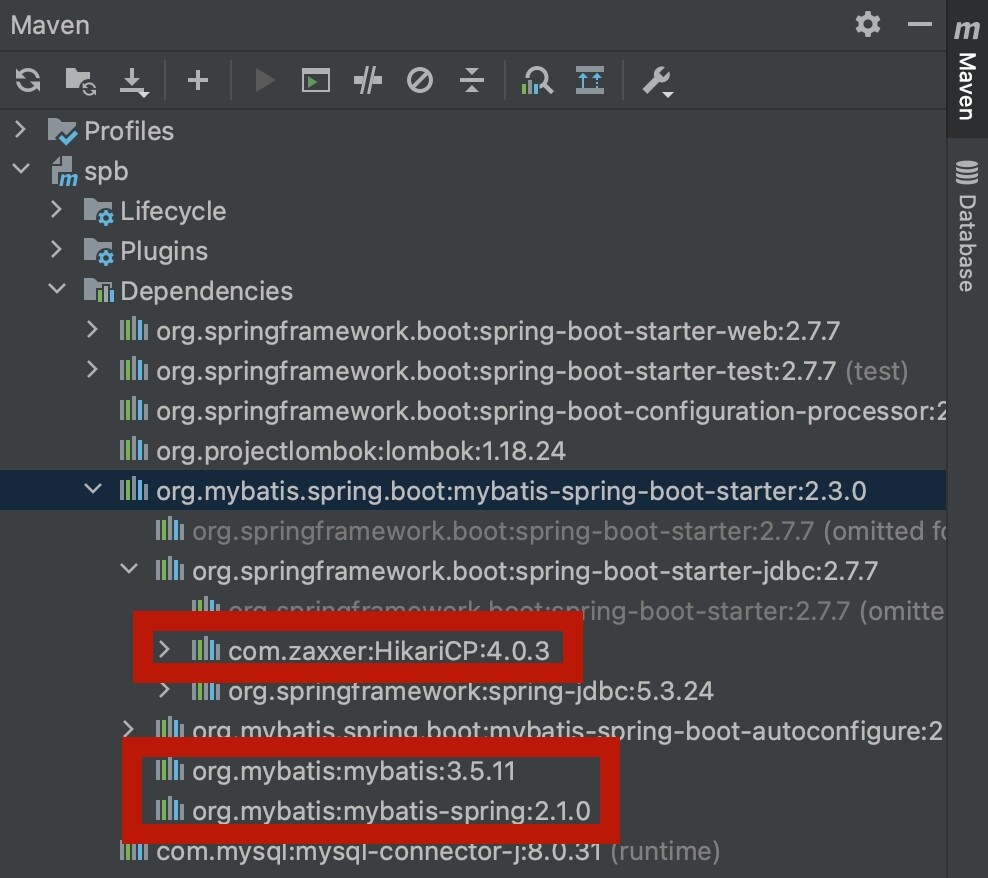Expand spring-boot-starter-web dependency

pos(91,330)
